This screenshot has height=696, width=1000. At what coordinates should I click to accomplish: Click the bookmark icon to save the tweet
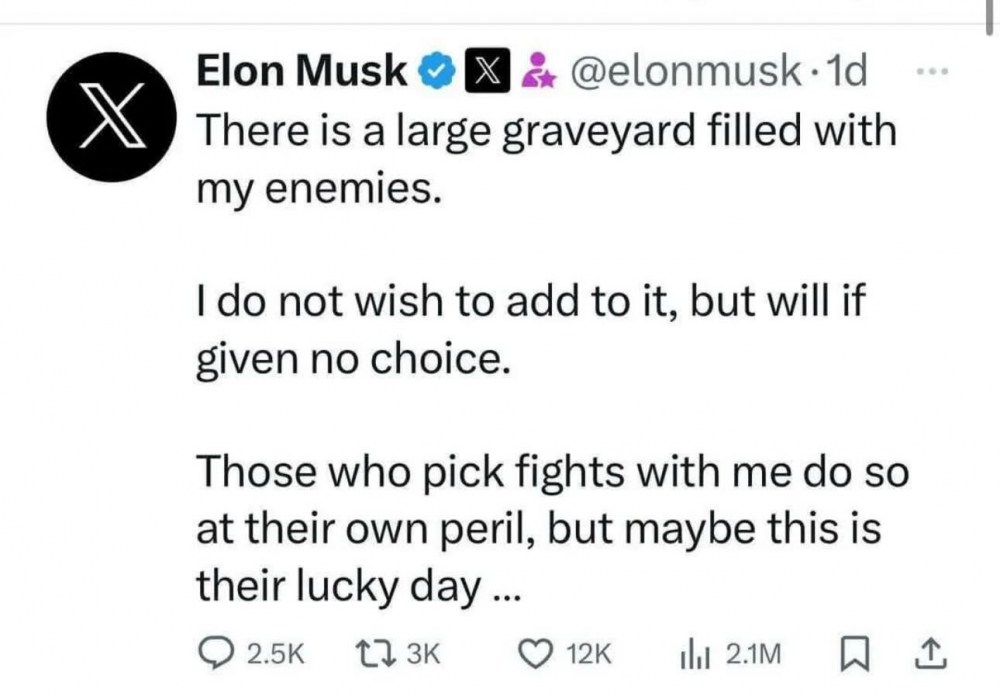855,652
